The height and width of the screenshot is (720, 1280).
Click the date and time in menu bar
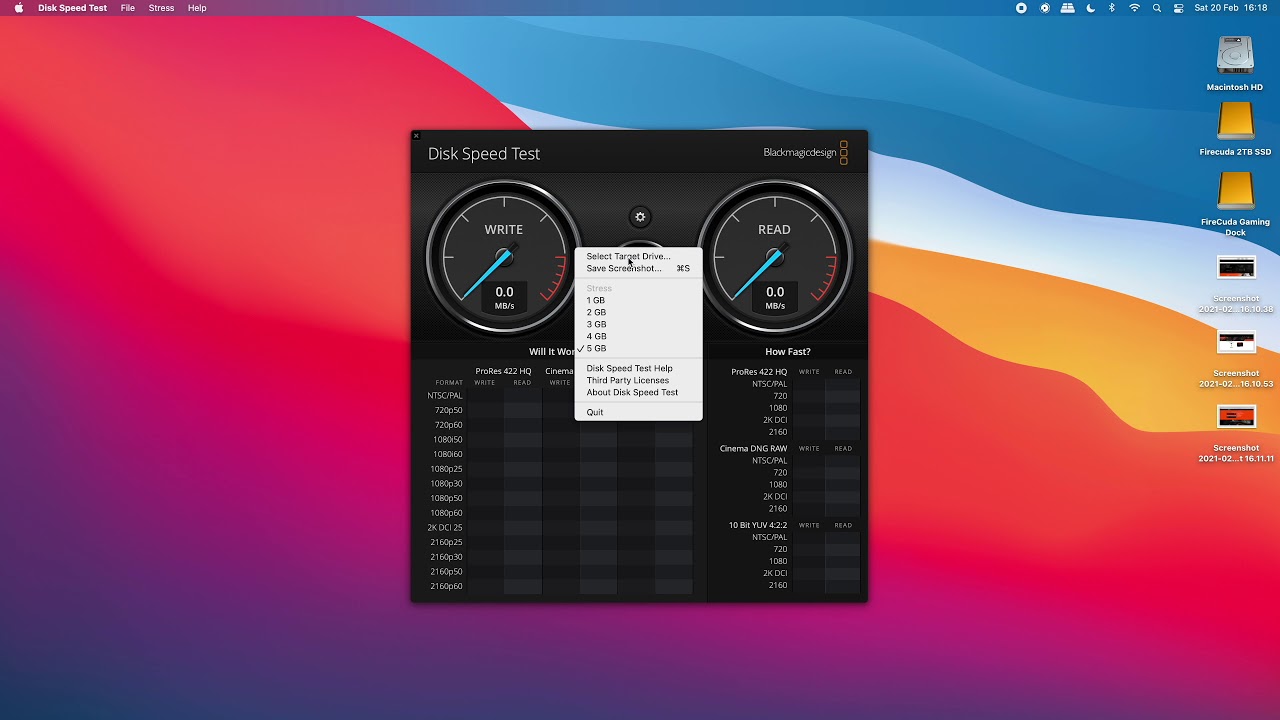click(1231, 8)
